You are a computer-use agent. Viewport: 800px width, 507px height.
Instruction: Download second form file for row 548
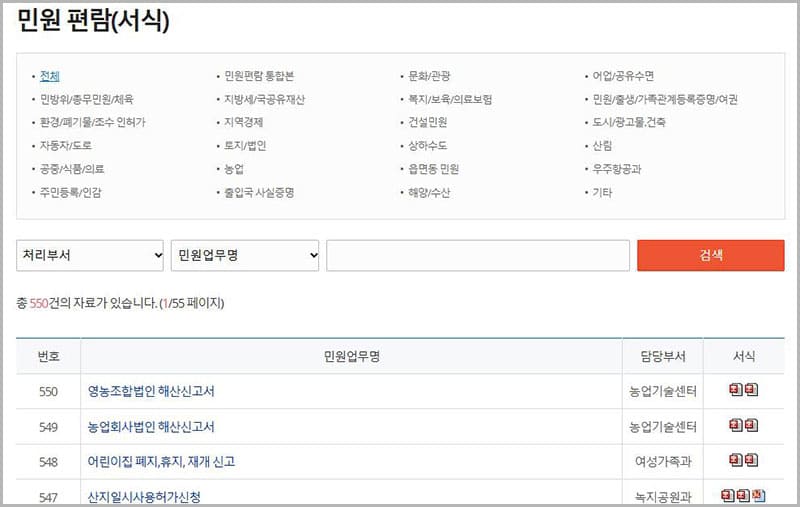pyautogui.click(x=751, y=460)
